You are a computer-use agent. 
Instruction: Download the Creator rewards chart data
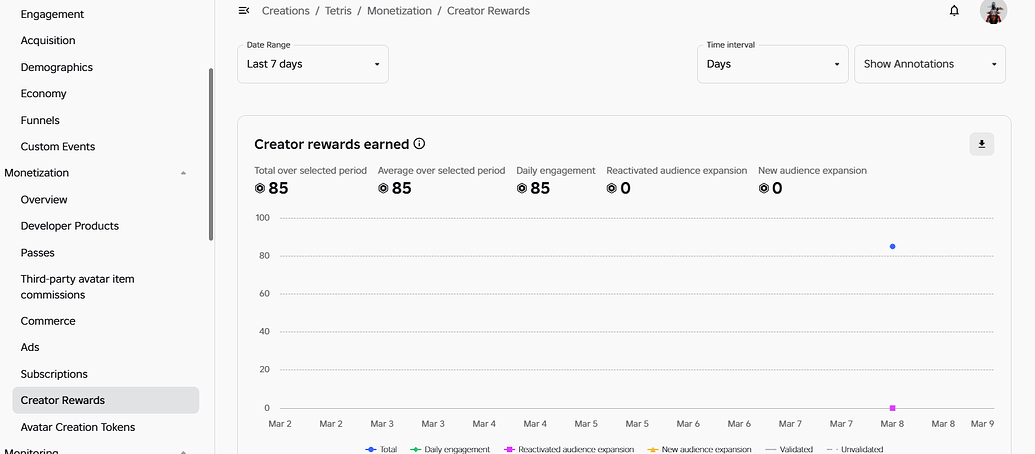(982, 144)
